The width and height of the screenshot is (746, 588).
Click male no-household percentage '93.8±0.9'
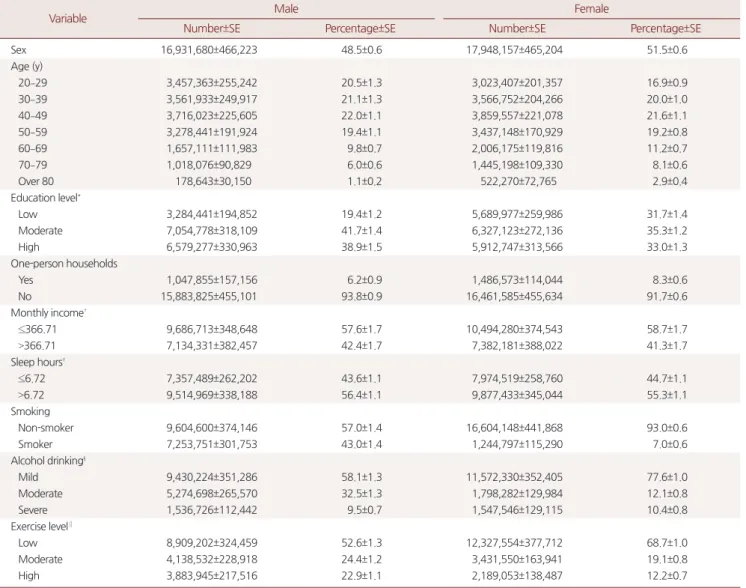click(362, 296)
